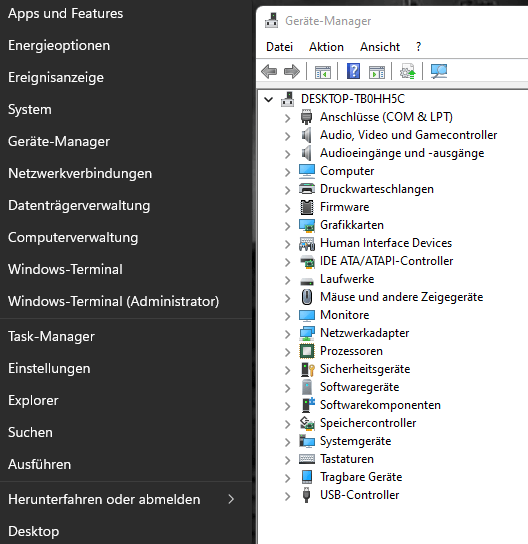Choose Suchen in the context menu
Screen dimensions: 528x544
pos(126,432)
